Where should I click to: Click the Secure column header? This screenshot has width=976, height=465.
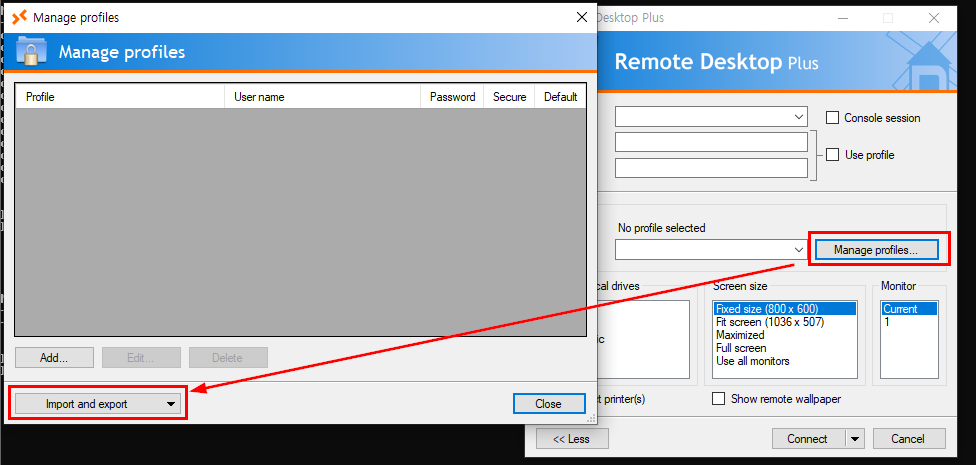(509, 97)
